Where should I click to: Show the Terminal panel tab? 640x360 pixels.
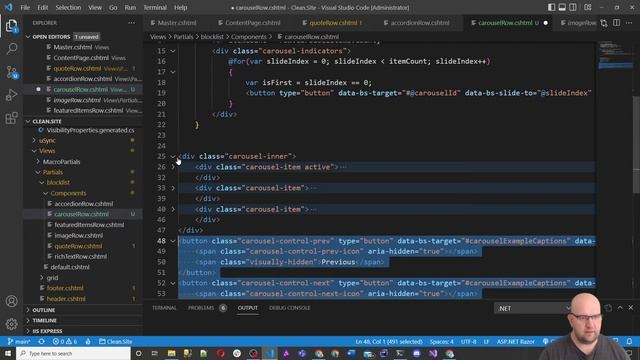[164, 308]
